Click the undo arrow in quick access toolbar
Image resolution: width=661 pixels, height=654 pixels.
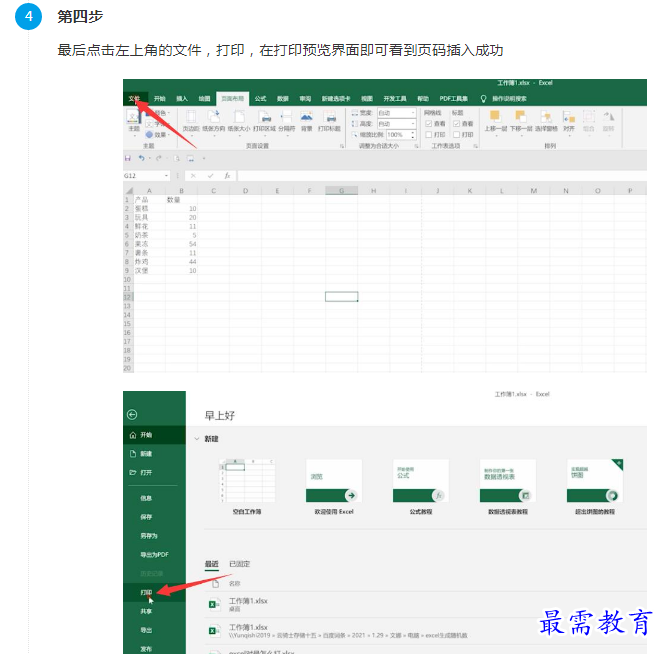pos(142,158)
